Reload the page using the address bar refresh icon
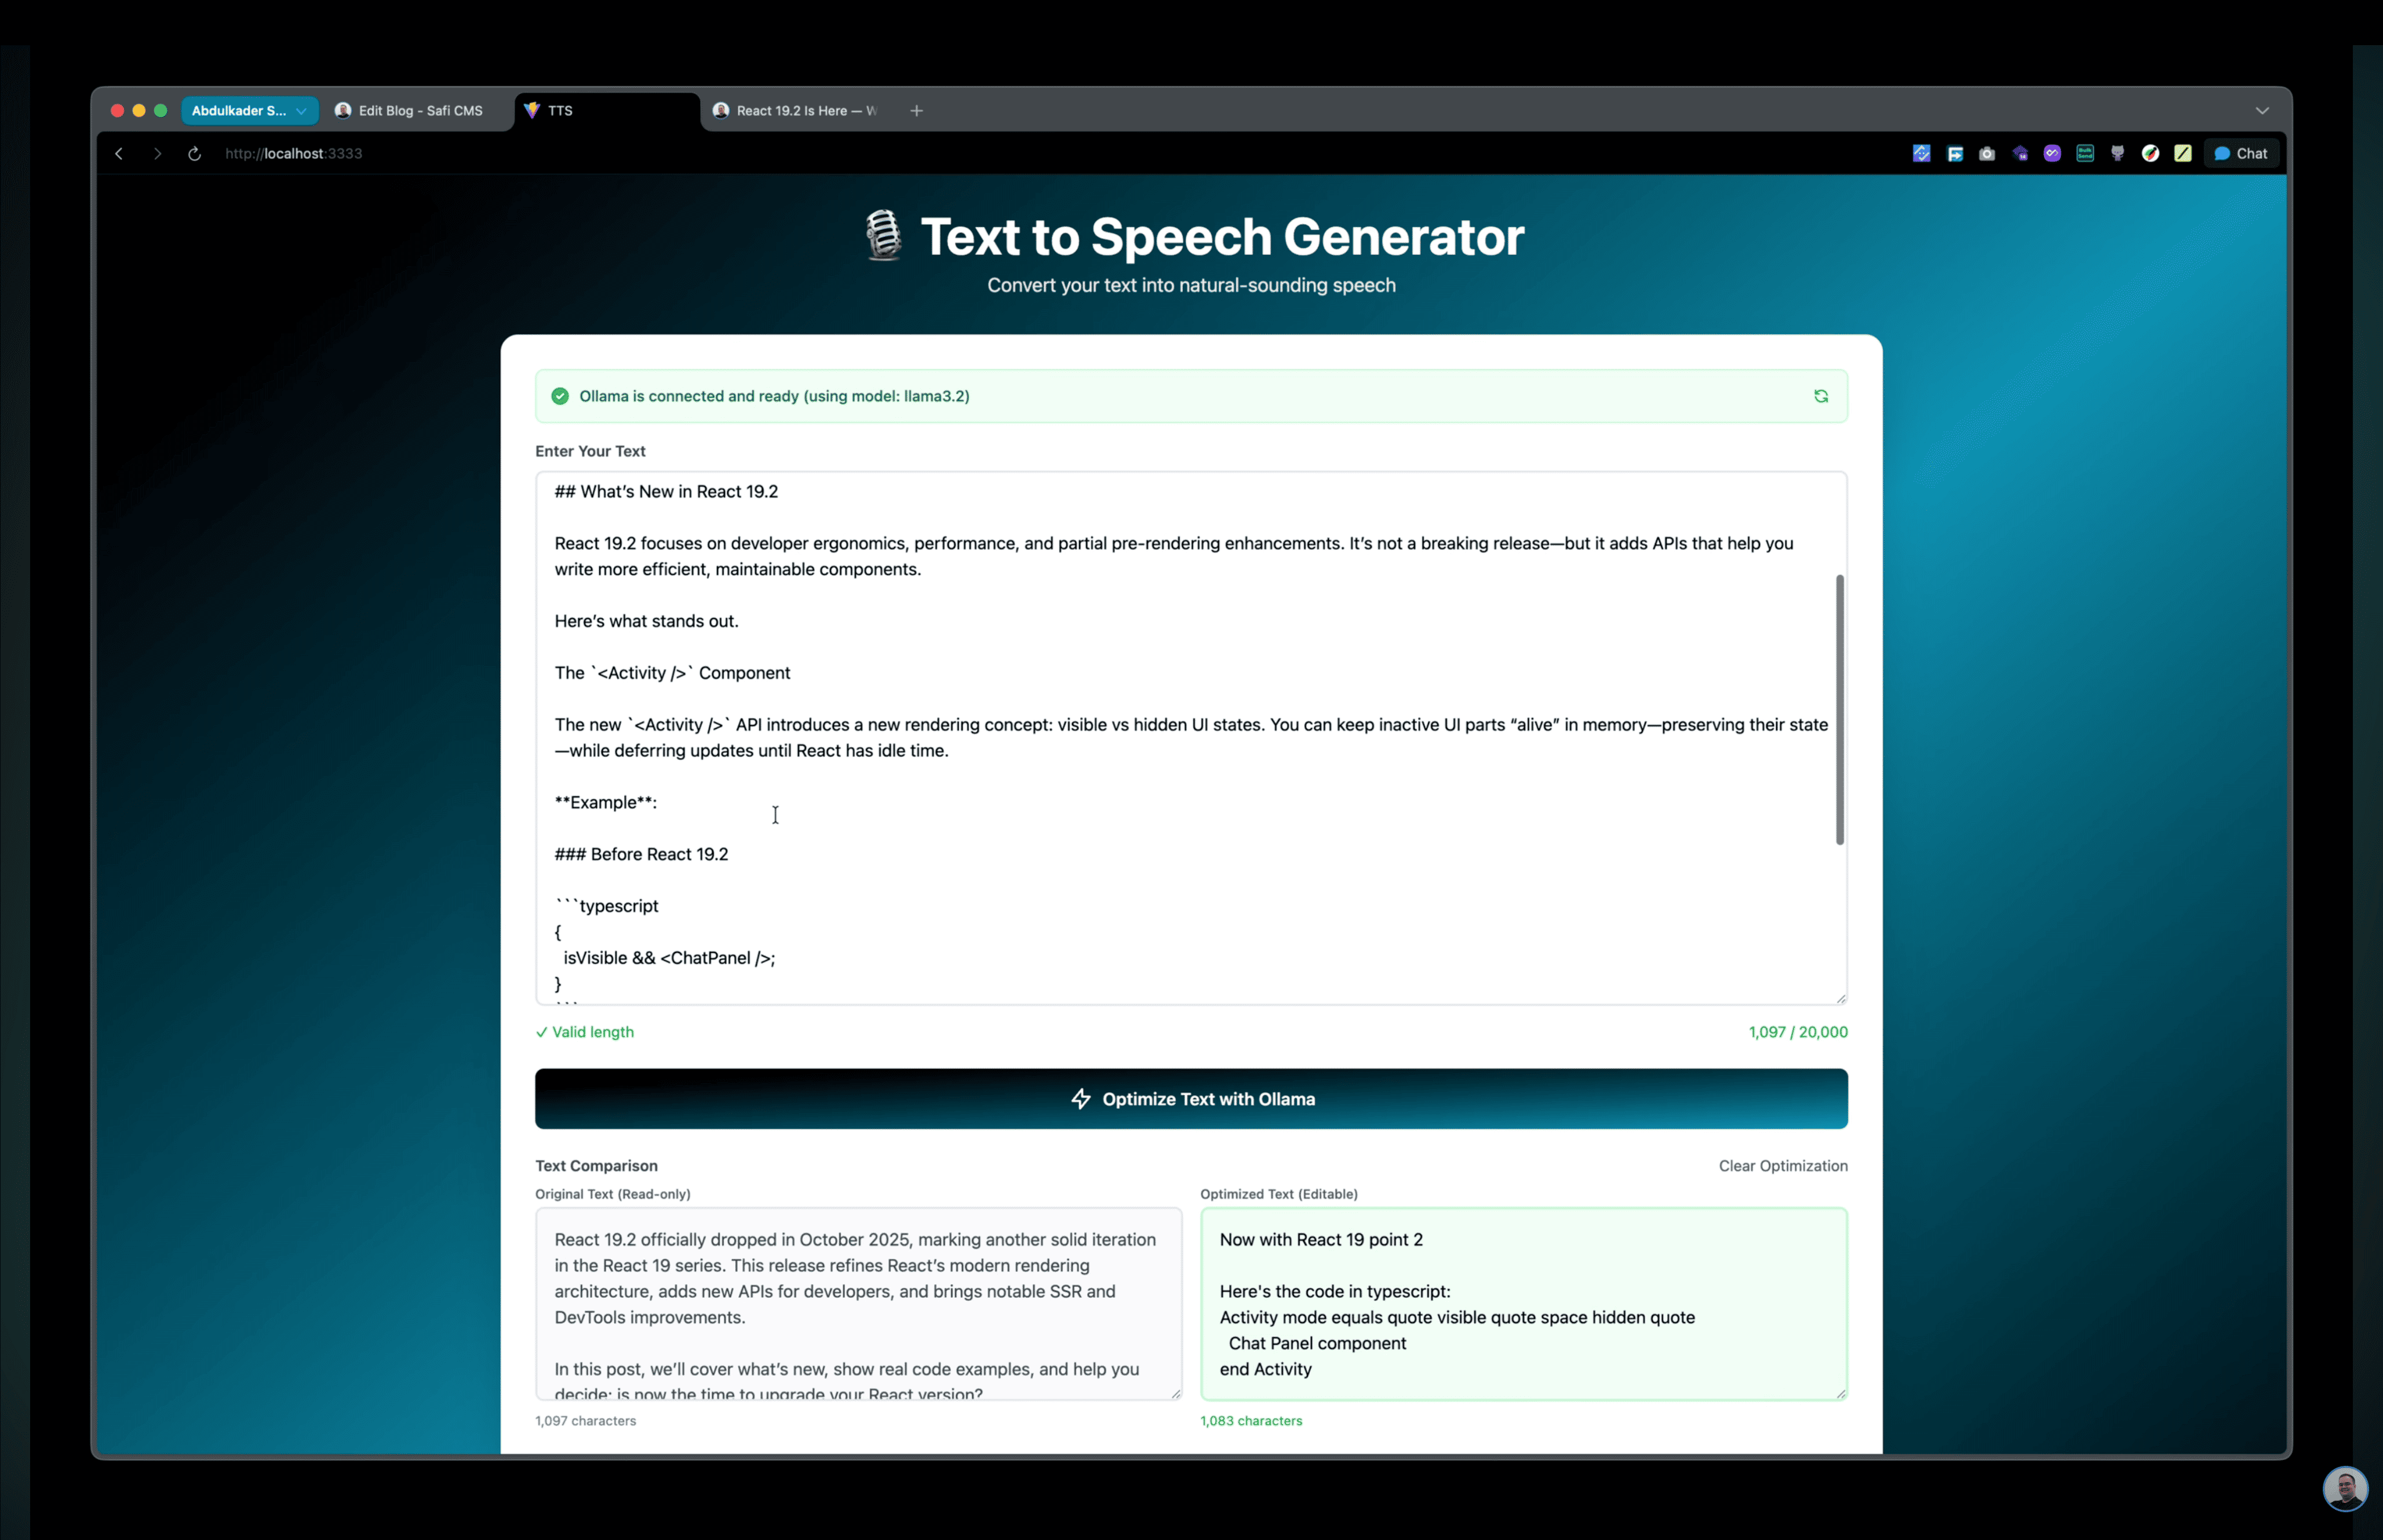 point(194,153)
